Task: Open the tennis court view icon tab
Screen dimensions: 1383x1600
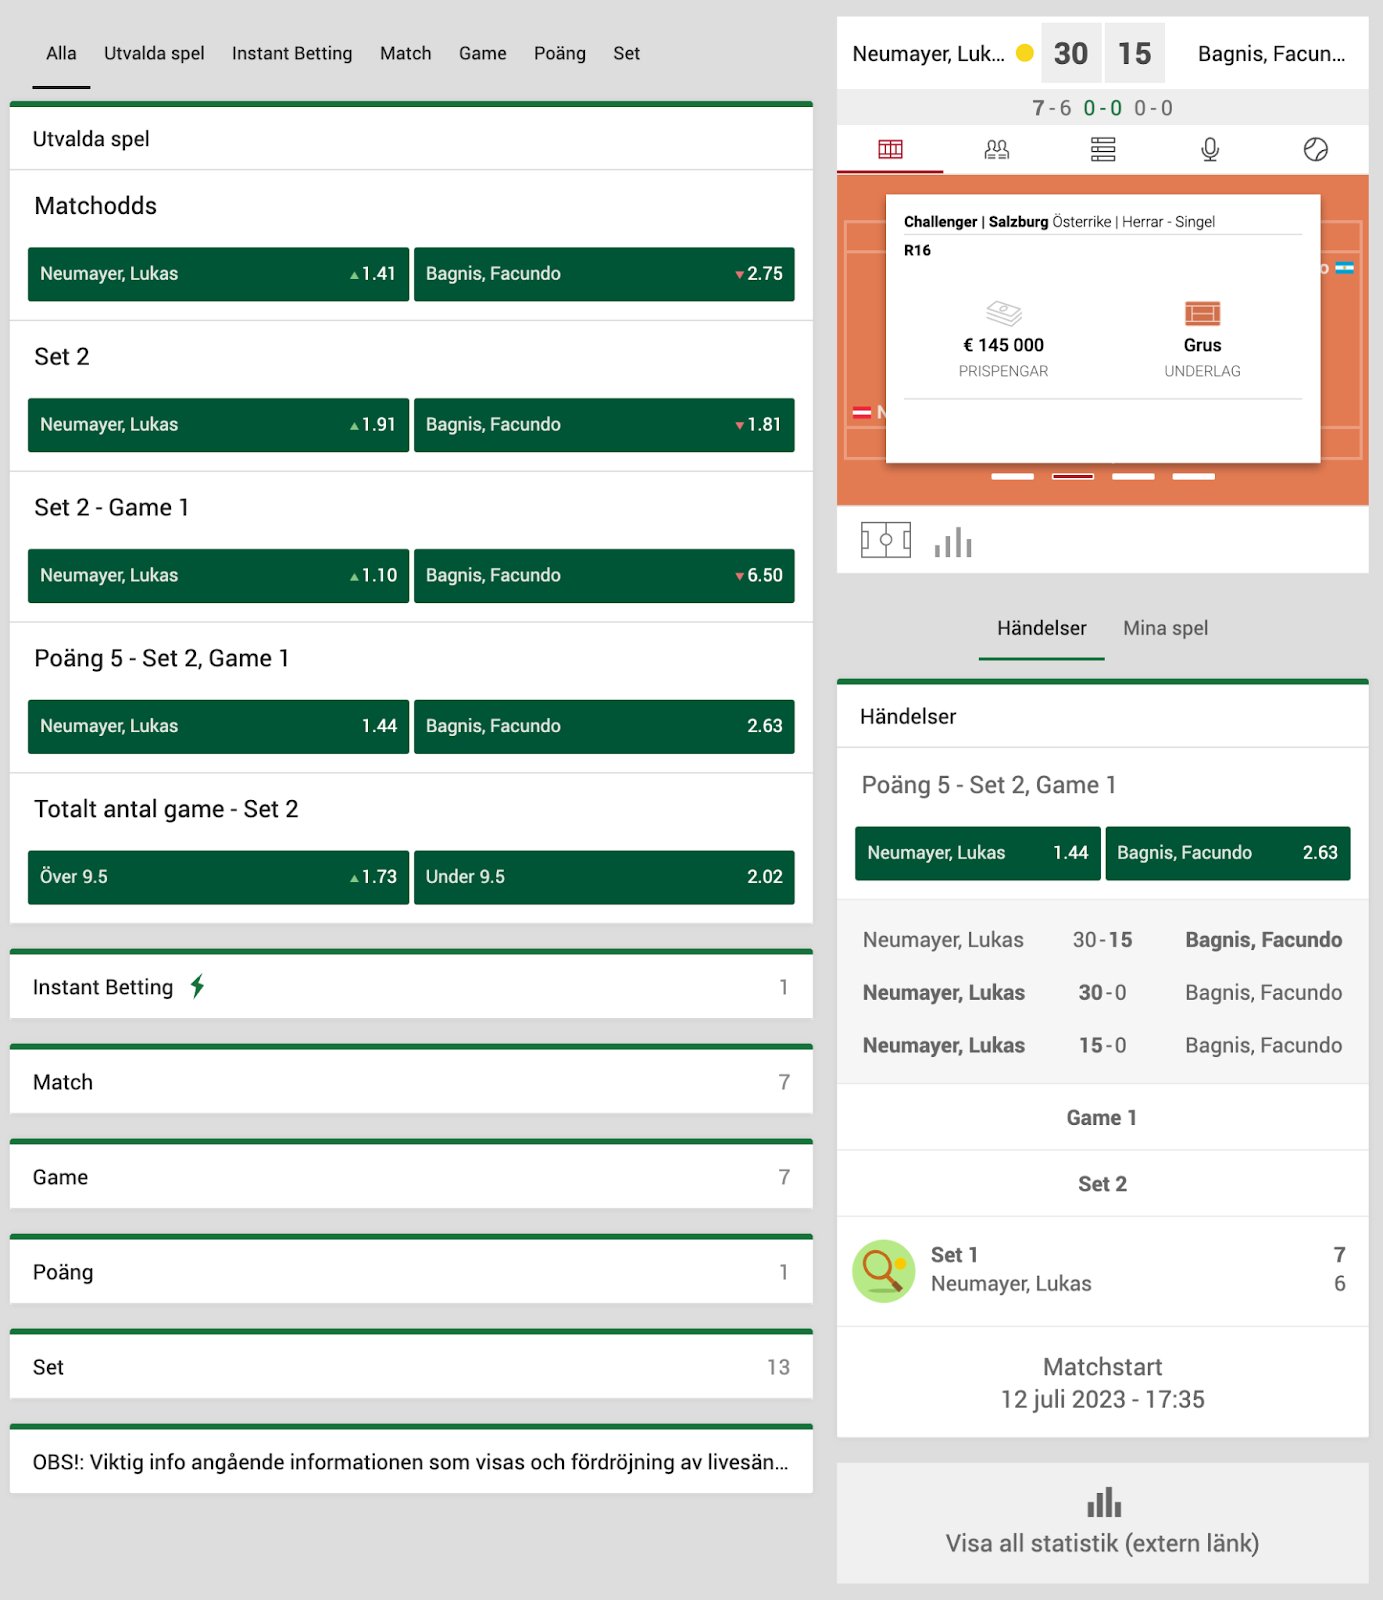Action: pyautogui.click(x=890, y=150)
